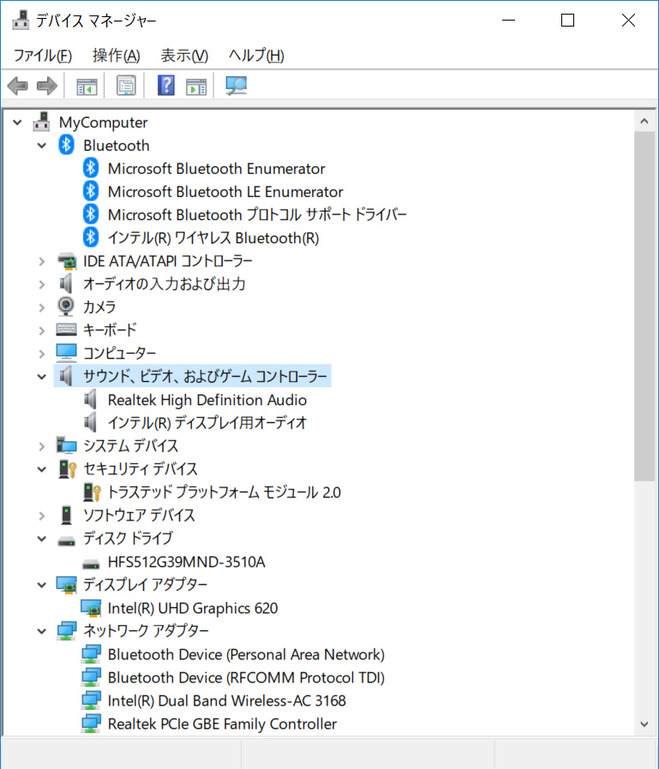Select Bluetooth Device (Personal Area Network)
659x769 pixels.
[246, 654]
